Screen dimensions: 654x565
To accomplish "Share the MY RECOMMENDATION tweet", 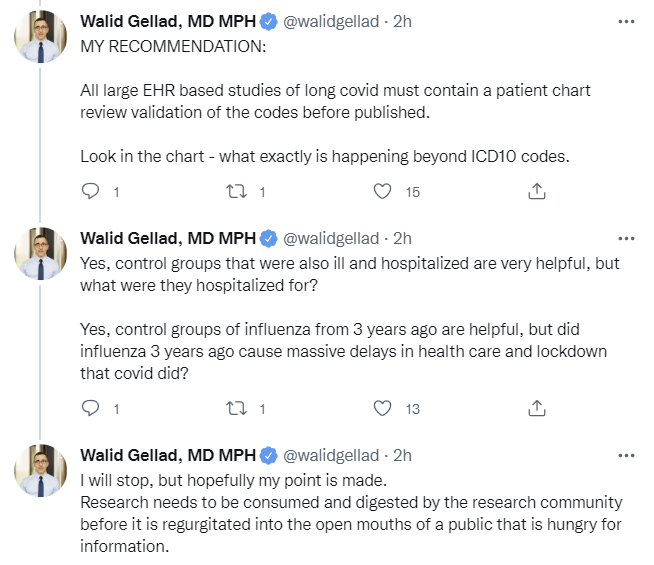I will tap(536, 191).
